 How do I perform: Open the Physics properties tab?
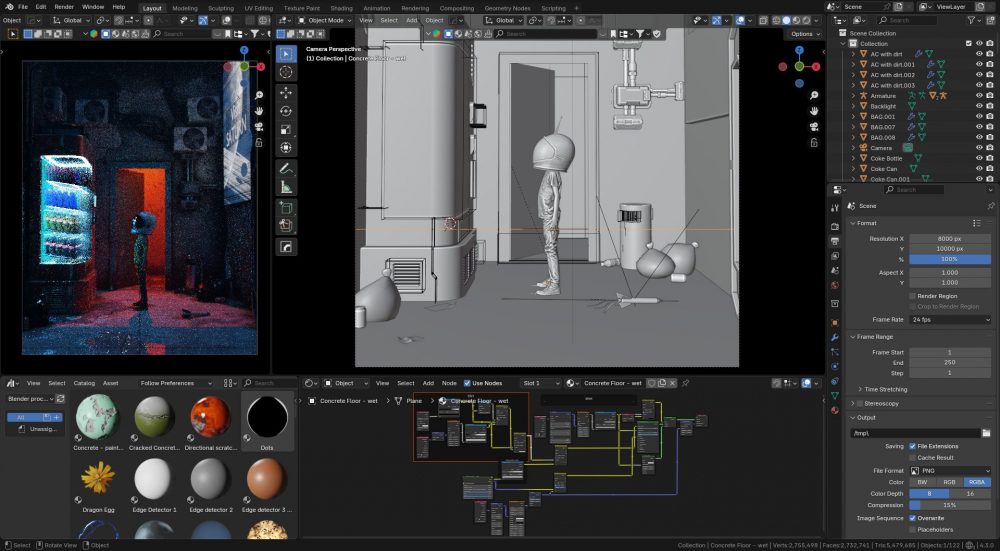[x=835, y=366]
